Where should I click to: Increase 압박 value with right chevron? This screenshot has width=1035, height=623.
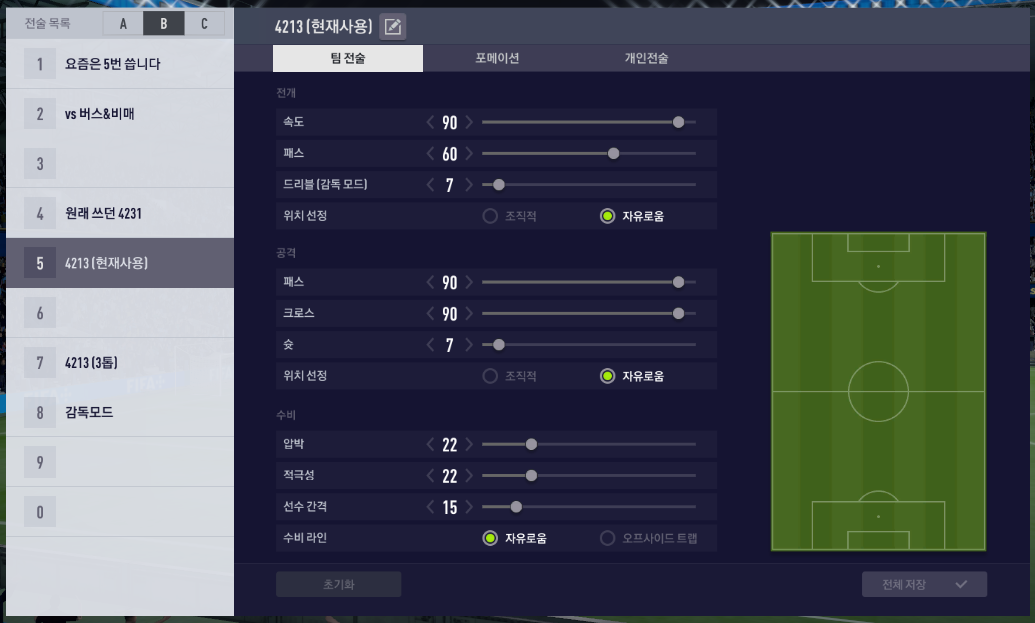point(469,445)
